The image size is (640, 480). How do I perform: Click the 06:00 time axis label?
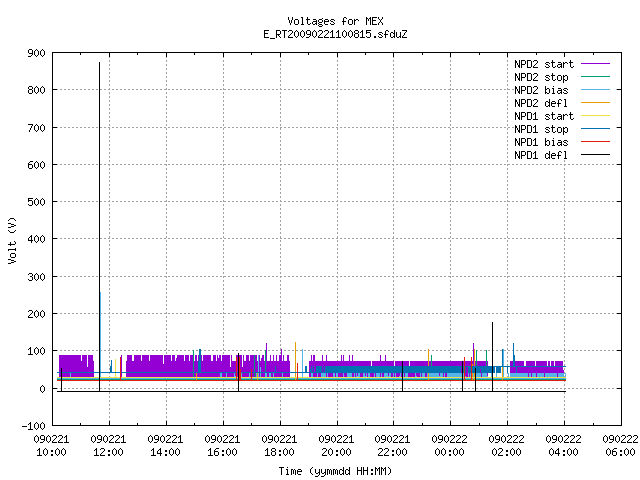coord(620,452)
